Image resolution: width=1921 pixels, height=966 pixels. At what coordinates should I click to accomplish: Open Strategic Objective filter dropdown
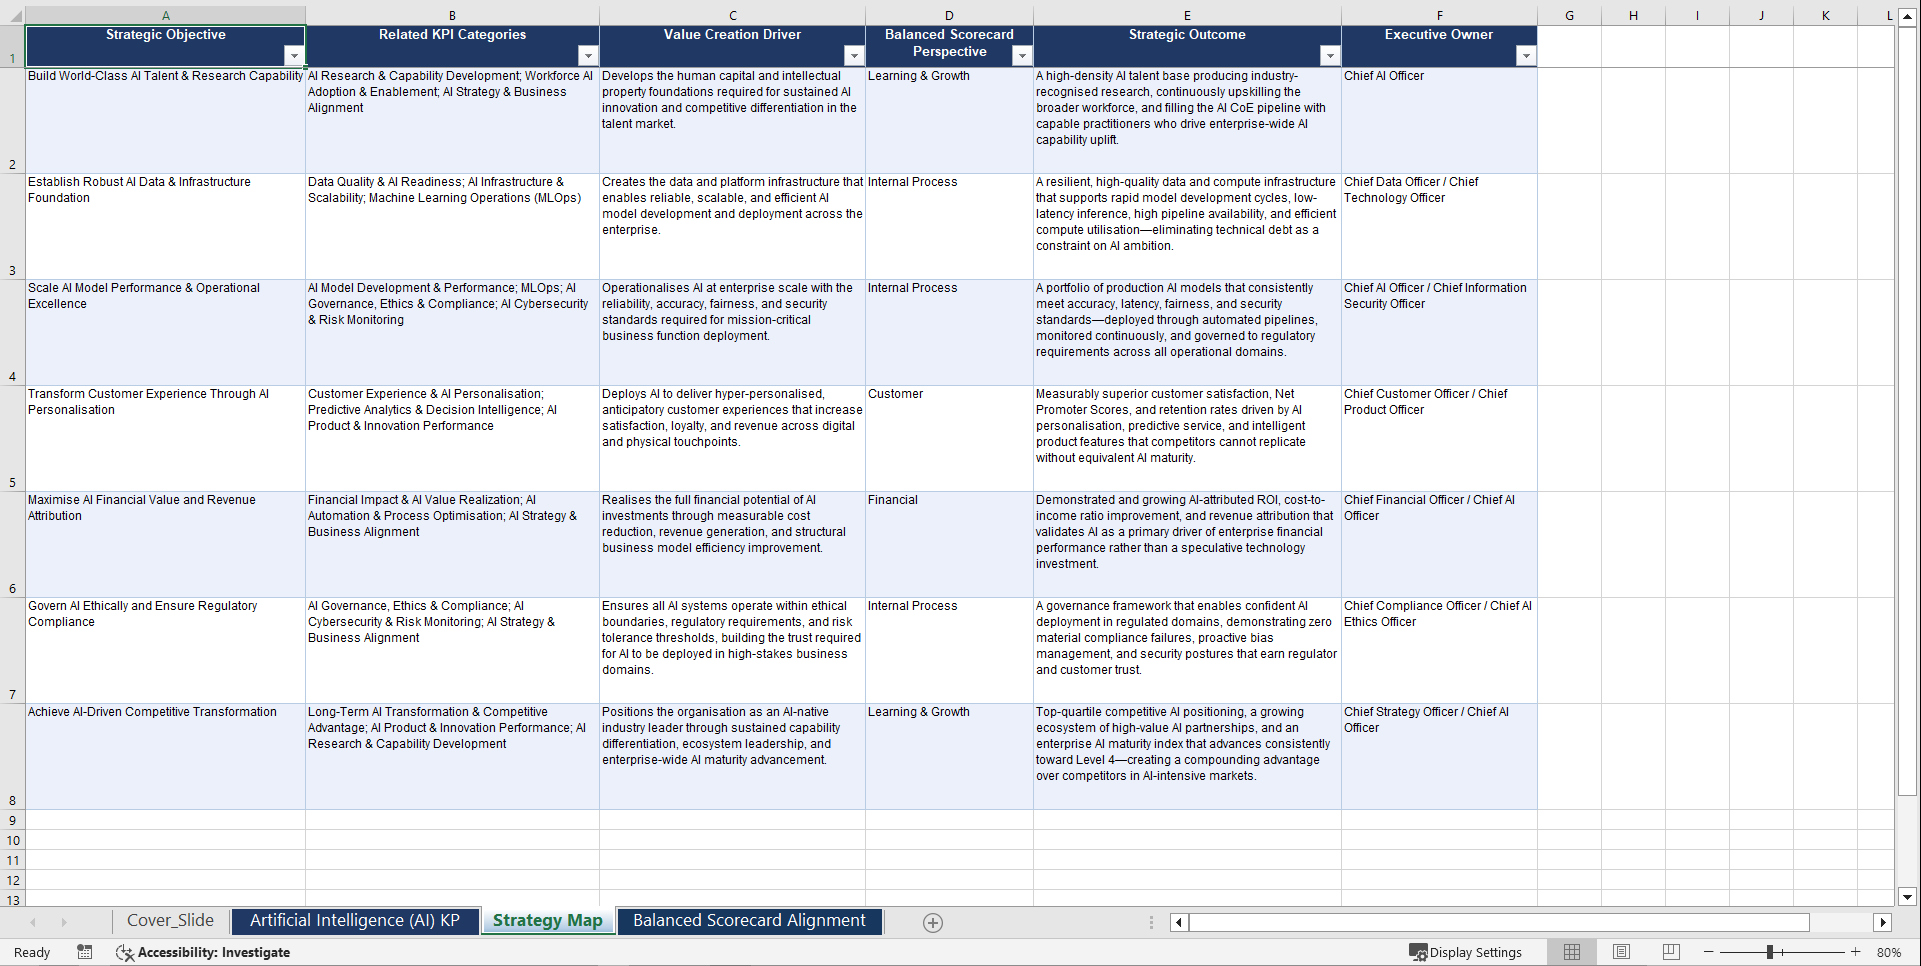pyautogui.click(x=294, y=56)
